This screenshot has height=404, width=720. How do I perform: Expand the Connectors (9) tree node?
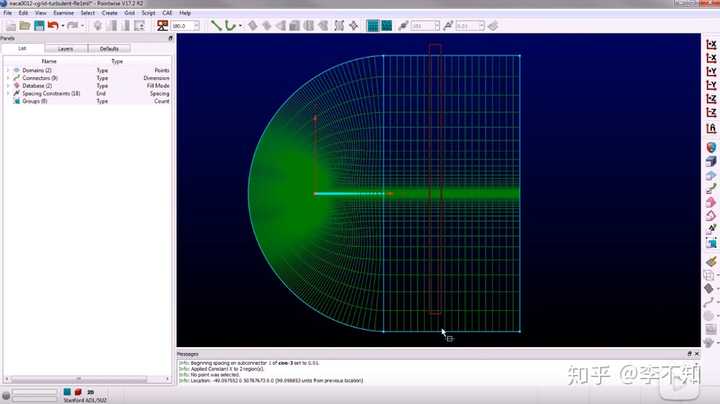click(x=8, y=78)
